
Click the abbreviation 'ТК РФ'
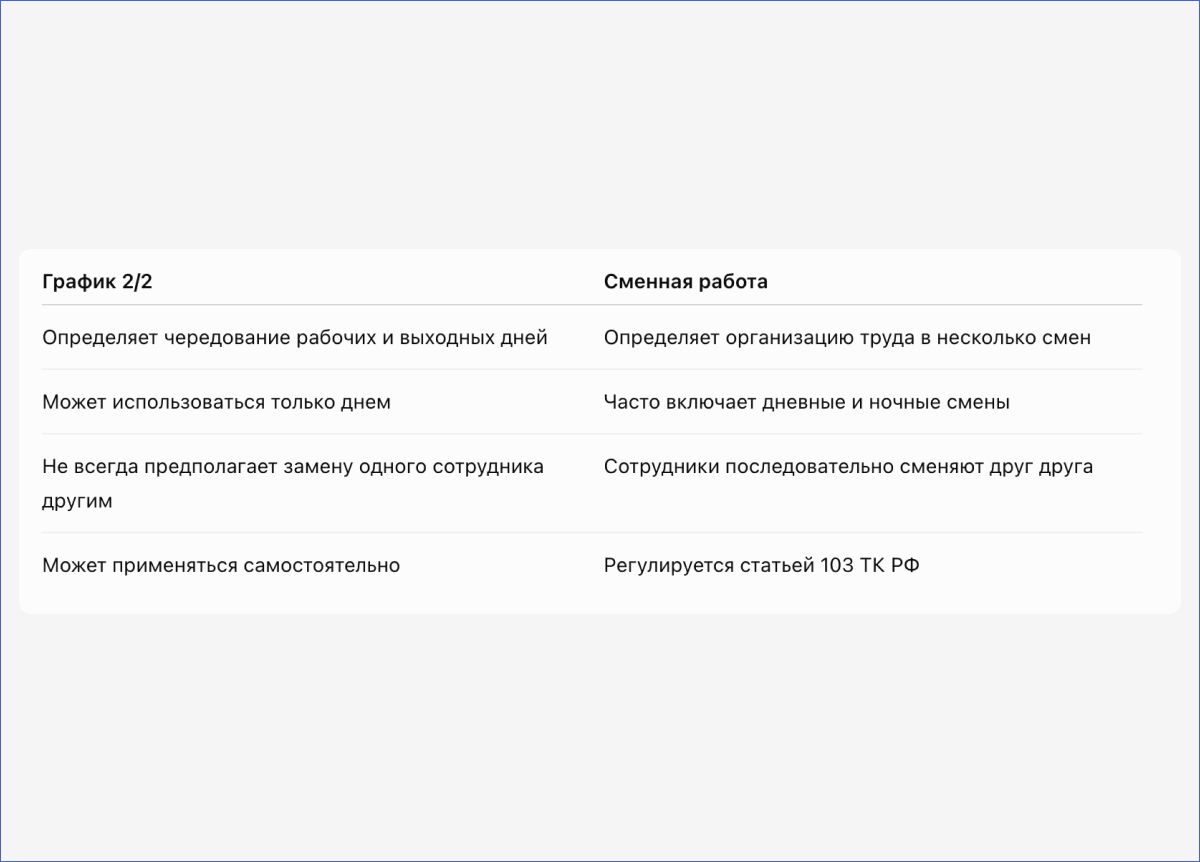coord(889,566)
